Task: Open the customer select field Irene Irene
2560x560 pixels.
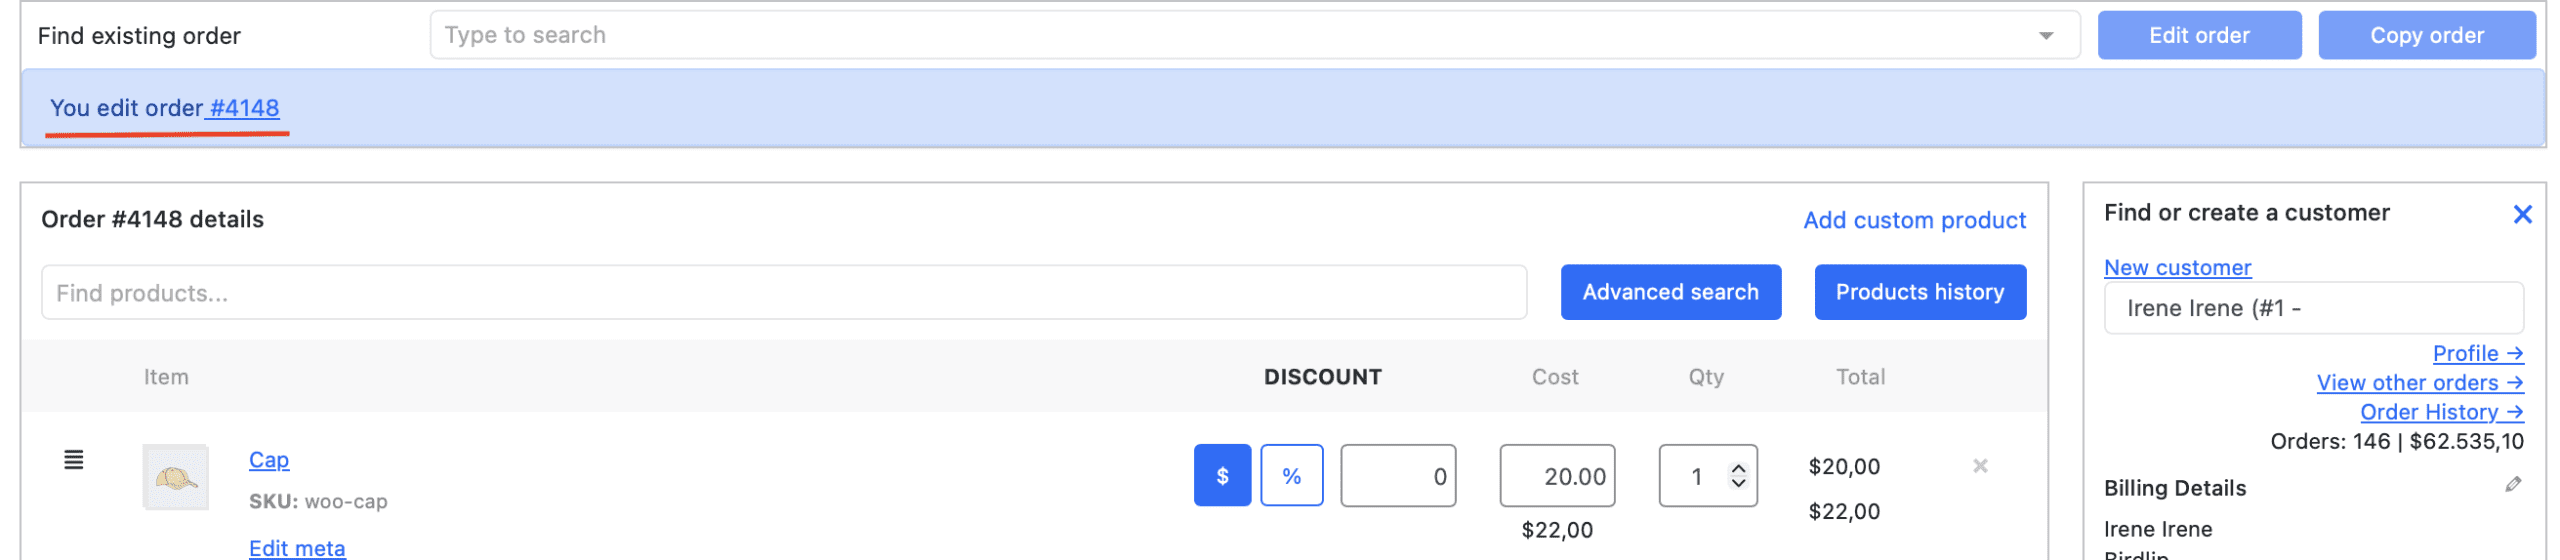Action: click(2312, 308)
